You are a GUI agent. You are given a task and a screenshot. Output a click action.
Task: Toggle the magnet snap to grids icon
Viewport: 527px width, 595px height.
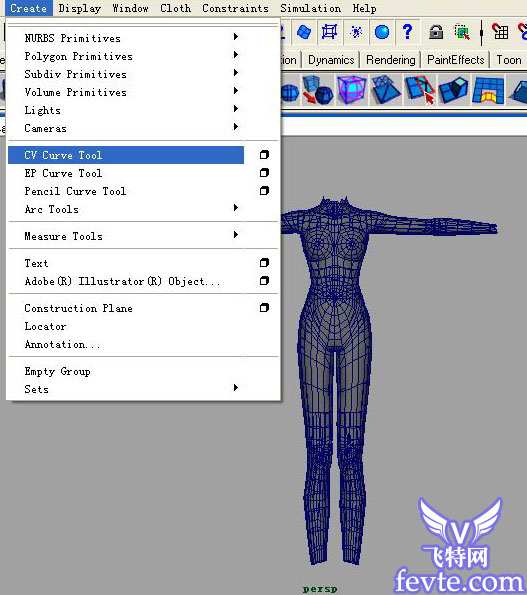coord(500,32)
